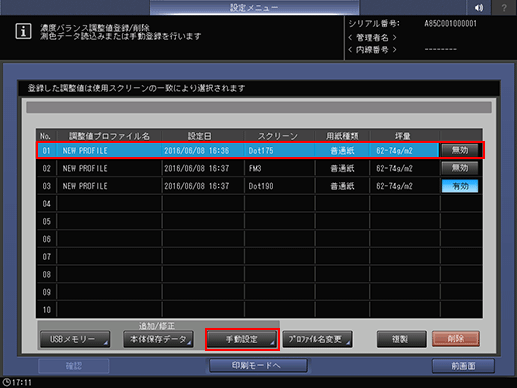The image size is (517, 388).
Task: Select empty row number 09
Action: (x=259, y=292)
